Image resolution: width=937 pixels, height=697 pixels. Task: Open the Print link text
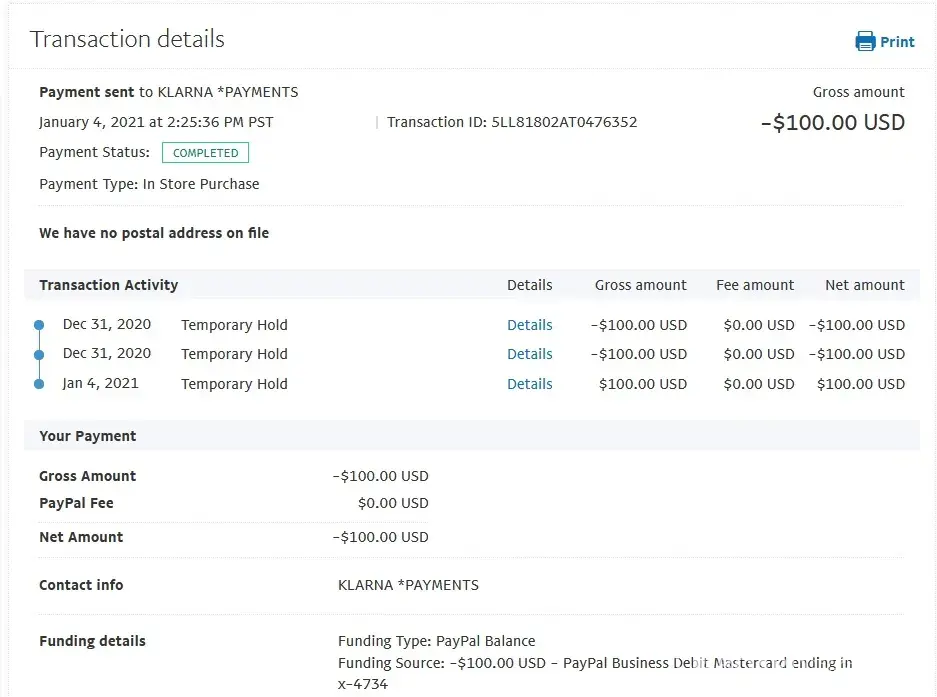pyautogui.click(x=897, y=42)
